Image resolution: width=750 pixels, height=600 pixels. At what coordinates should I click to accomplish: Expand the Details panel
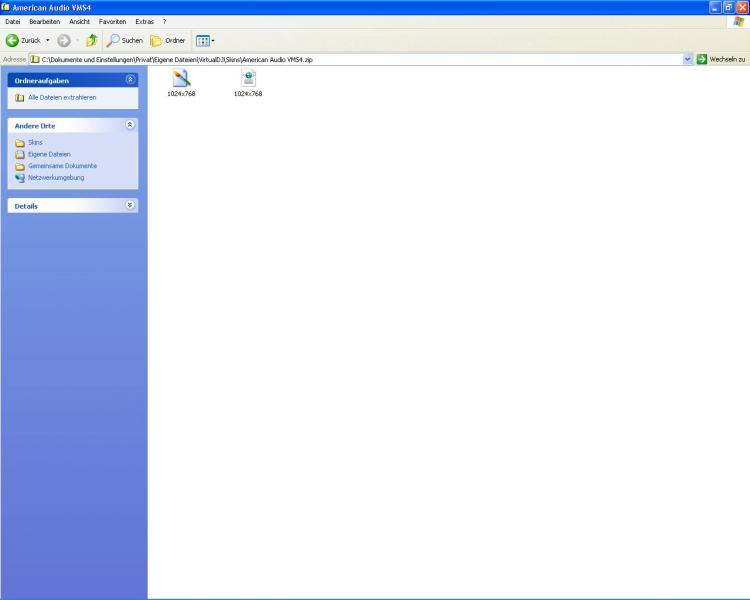[x=130, y=205]
